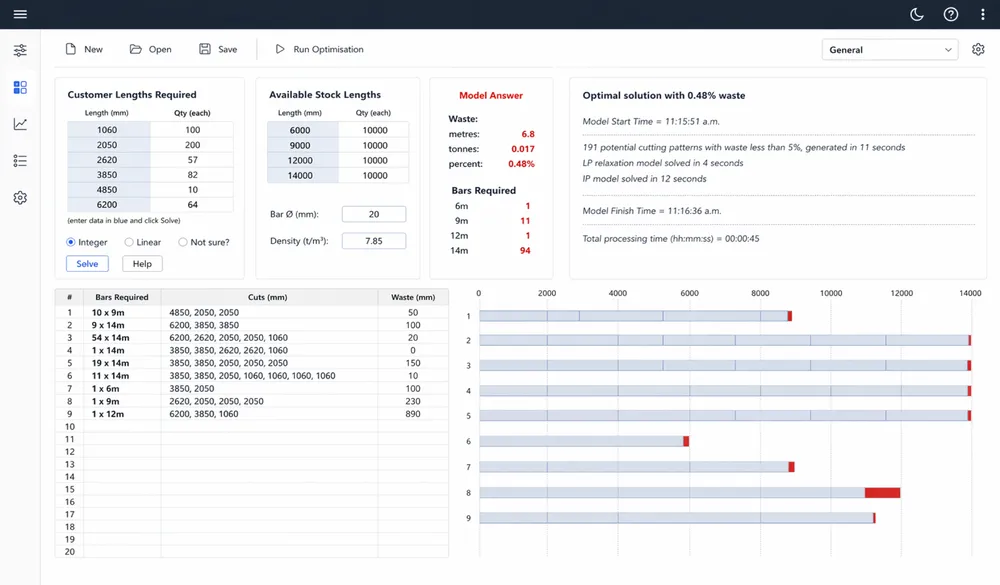Click the red waste segment on bar 8
This screenshot has height=585, width=1000.
click(x=882, y=492)
